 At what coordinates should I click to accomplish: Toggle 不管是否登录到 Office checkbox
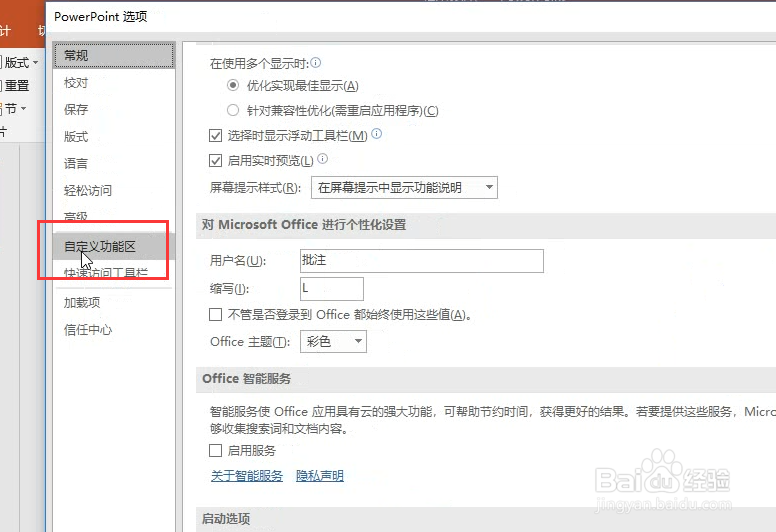[215, 314]
